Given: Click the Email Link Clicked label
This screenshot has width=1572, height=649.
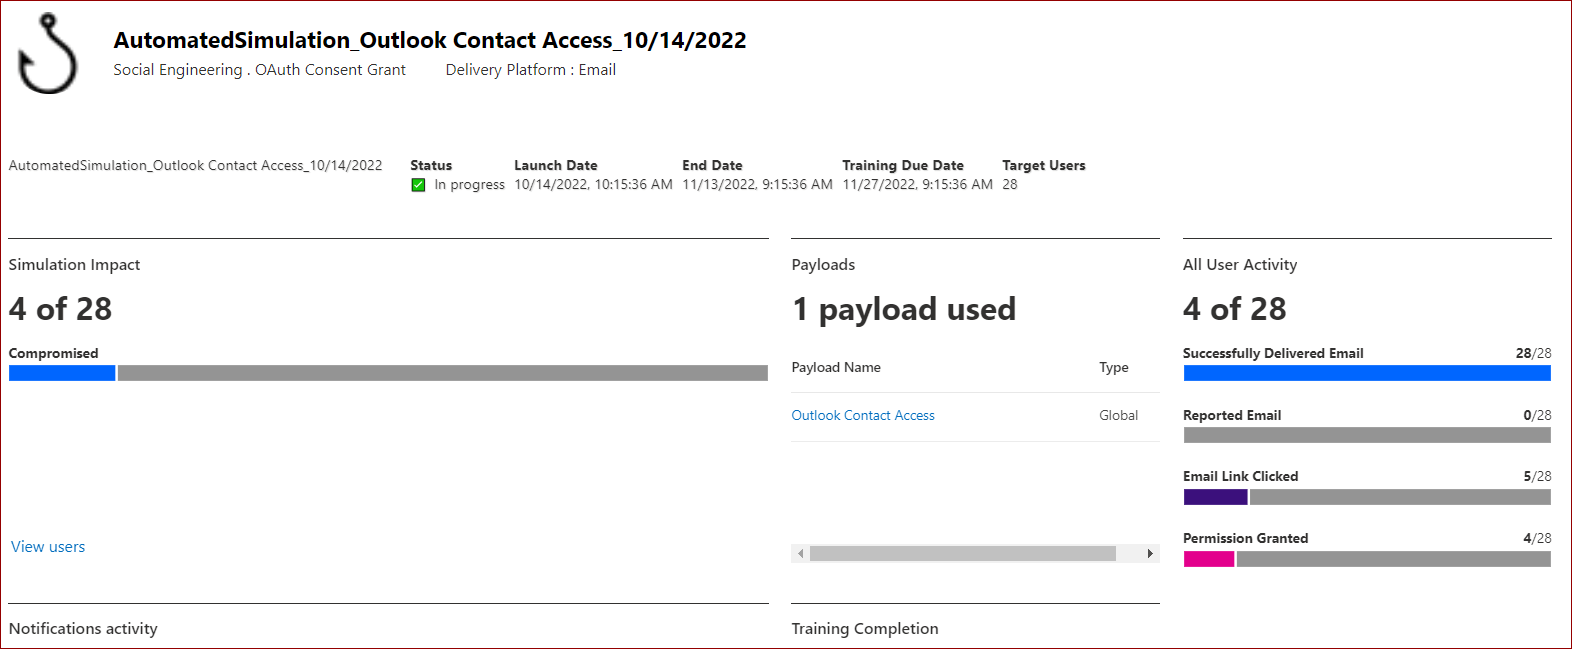Looking at the screenshot, I should pos(1241,477).
